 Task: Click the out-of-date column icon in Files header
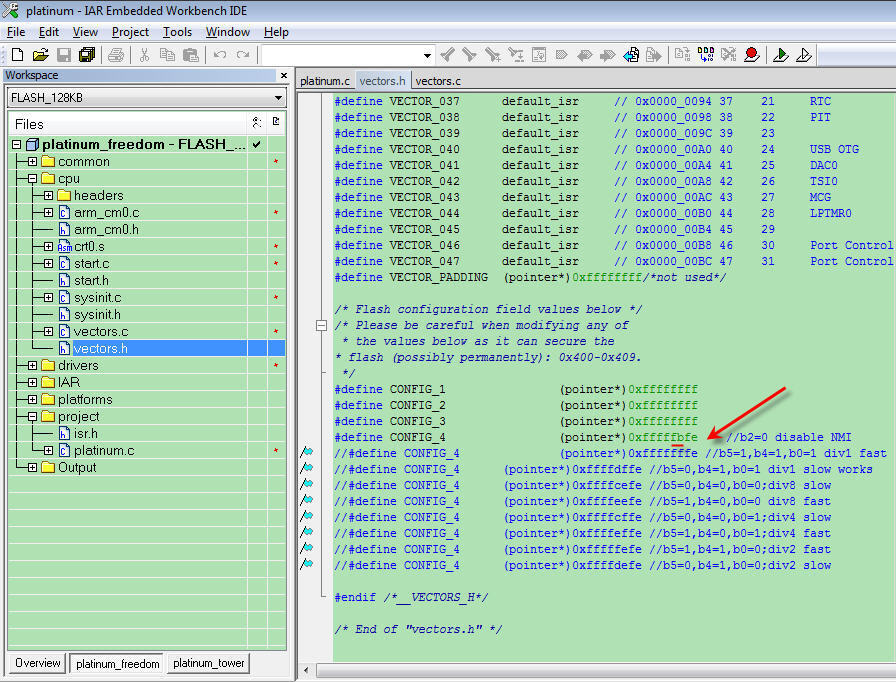pos(276,122)
